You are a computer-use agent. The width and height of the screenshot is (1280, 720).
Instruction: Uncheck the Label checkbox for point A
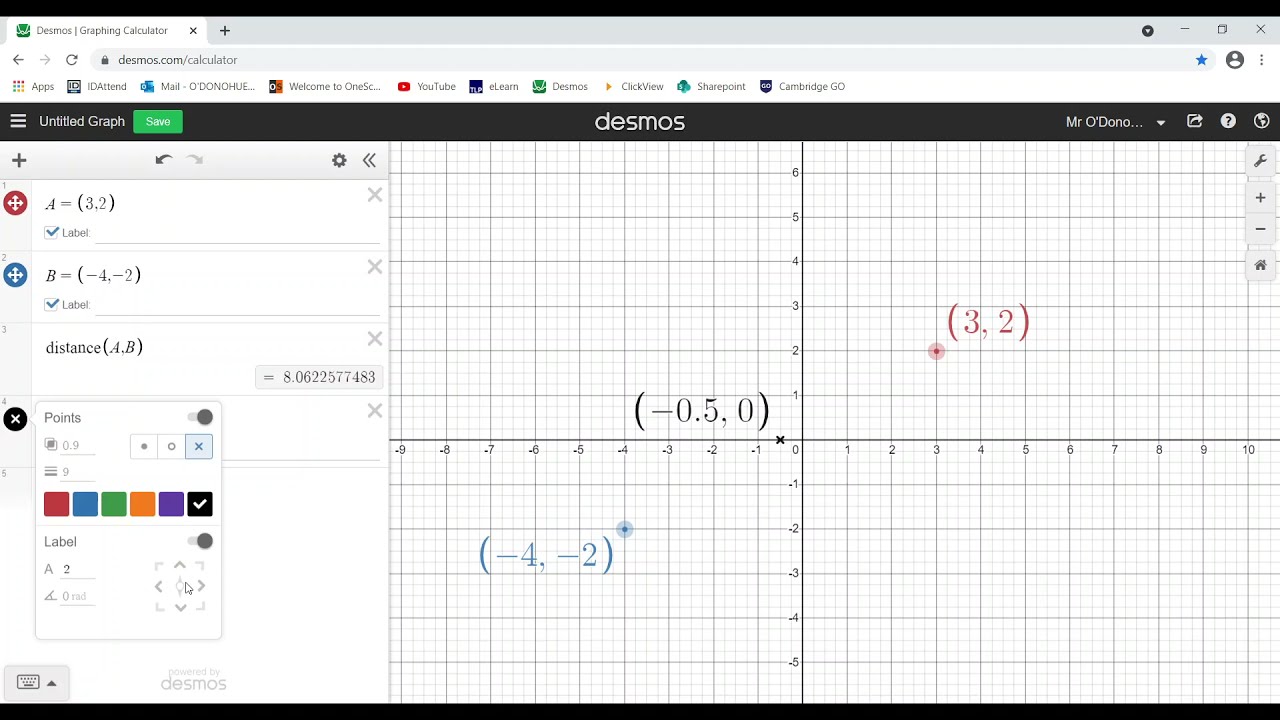coord(52,232)
